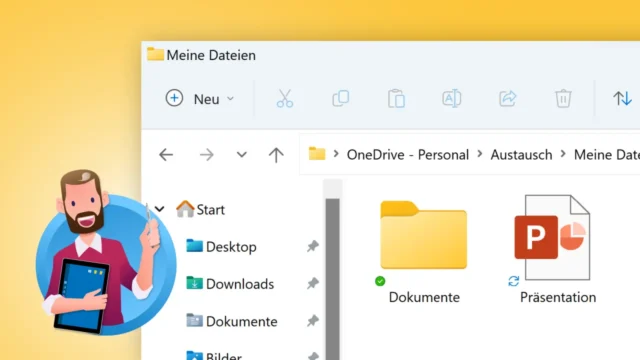Open recent locations chevron dropdown

[x=242, y=155]
